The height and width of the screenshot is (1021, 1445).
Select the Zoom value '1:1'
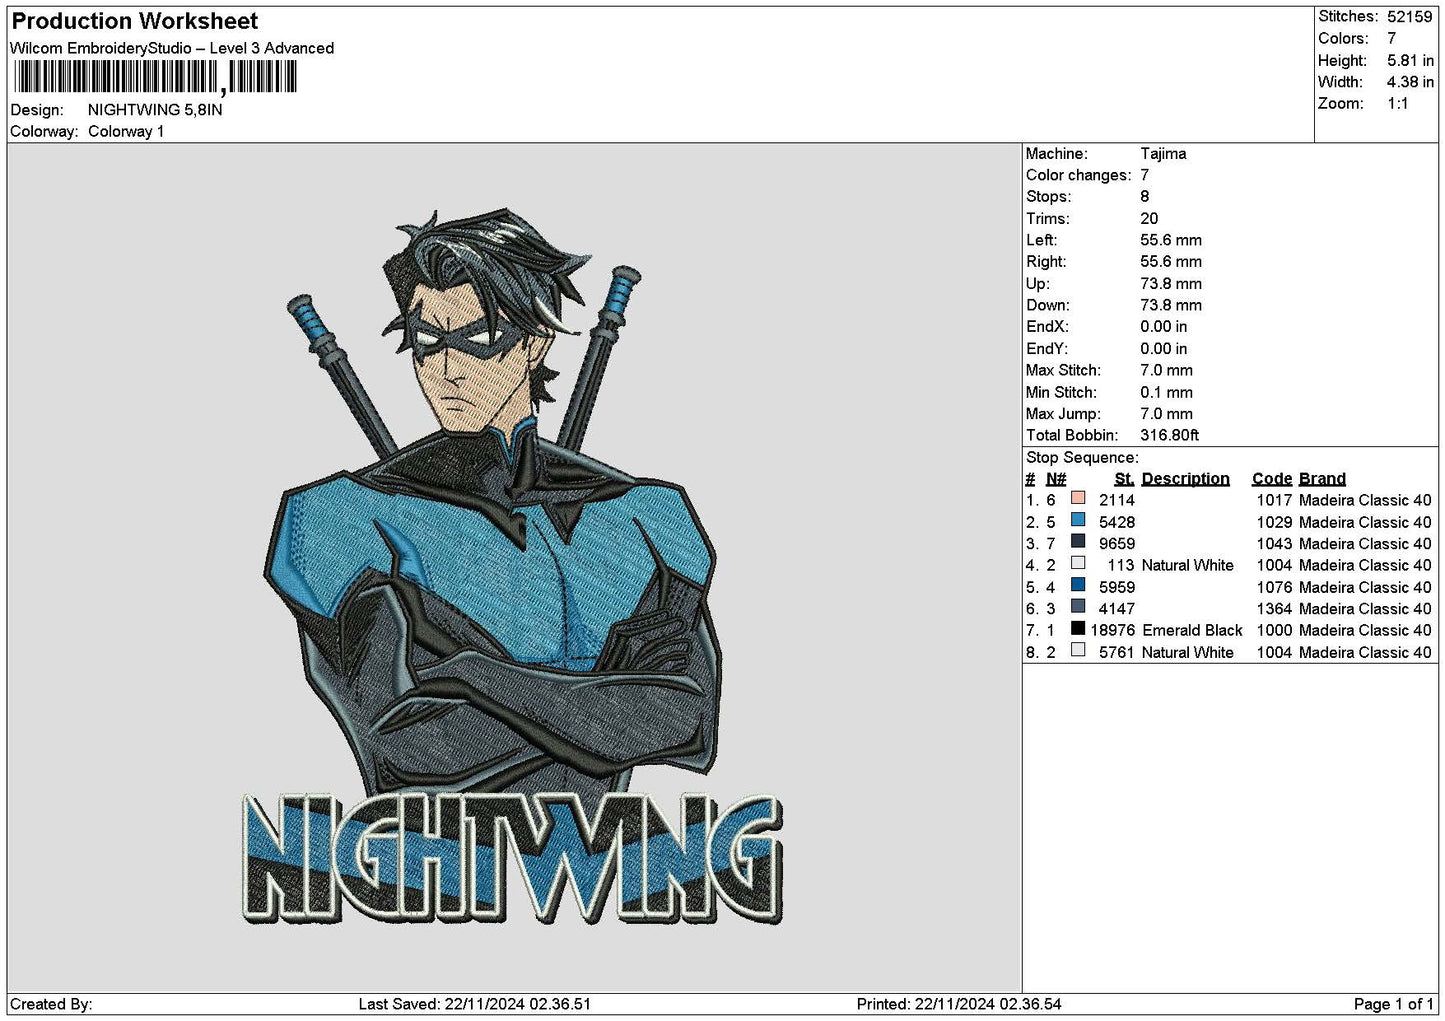point(1397,104)
